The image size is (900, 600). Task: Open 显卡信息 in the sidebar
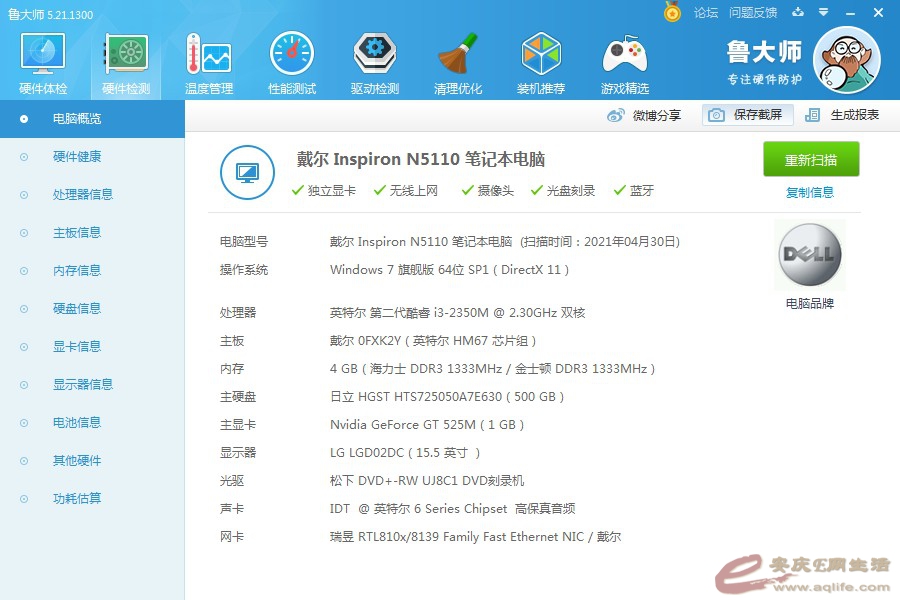pos(77,347)
